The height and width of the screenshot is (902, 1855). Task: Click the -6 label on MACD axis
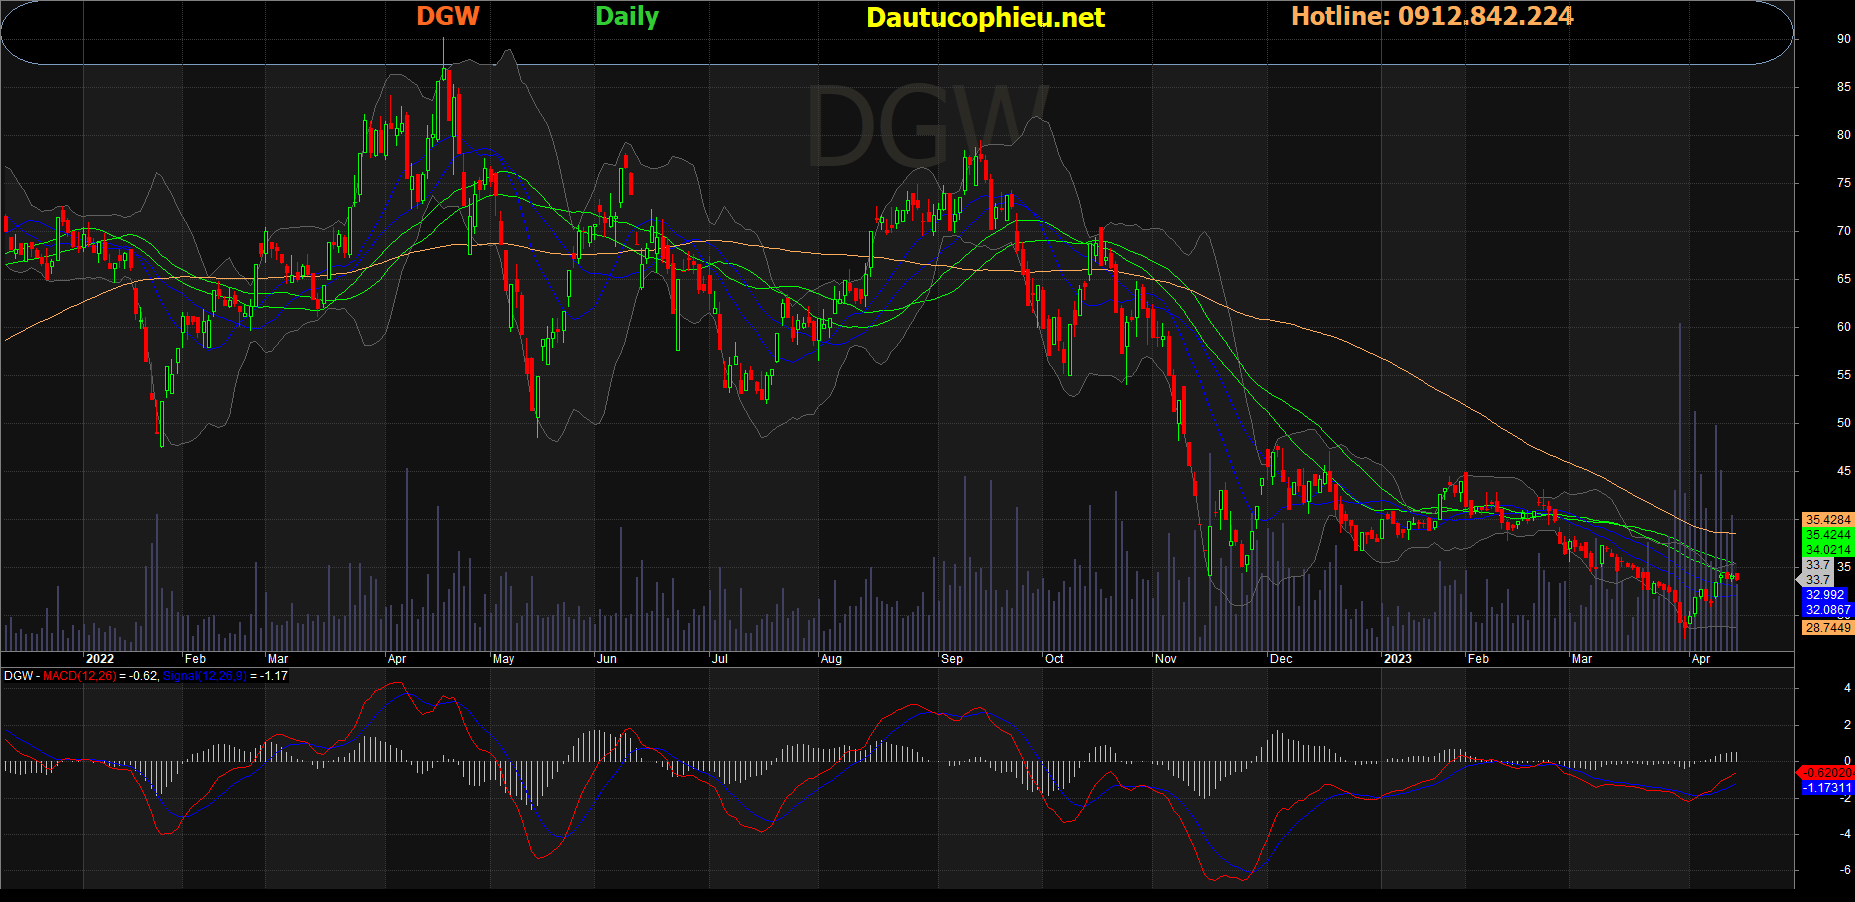tap(1845, 870)
